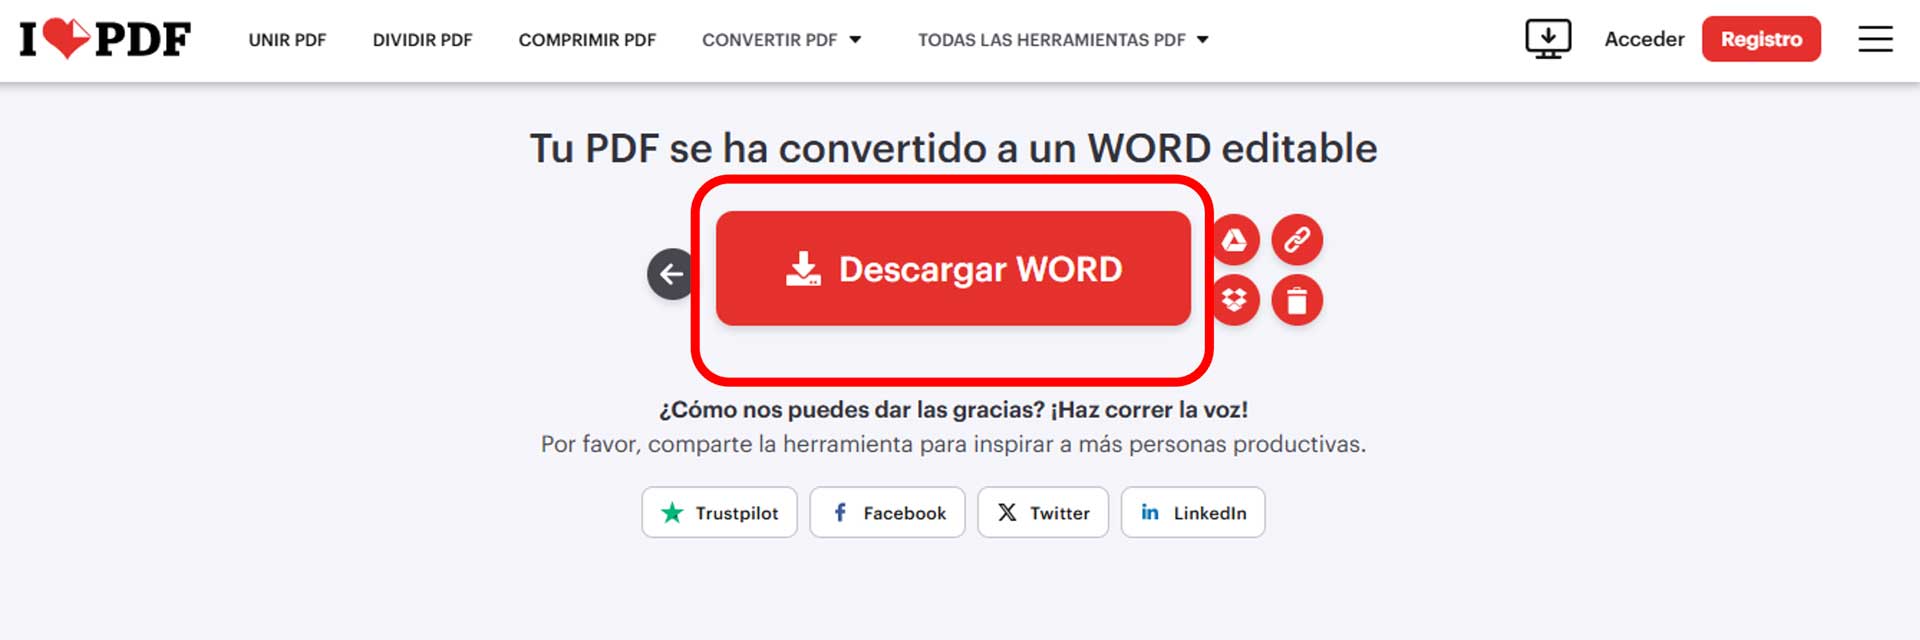This screenshot has width=1920, height=640.
Task: Share on Trustpilot
Action: point(719,512)
